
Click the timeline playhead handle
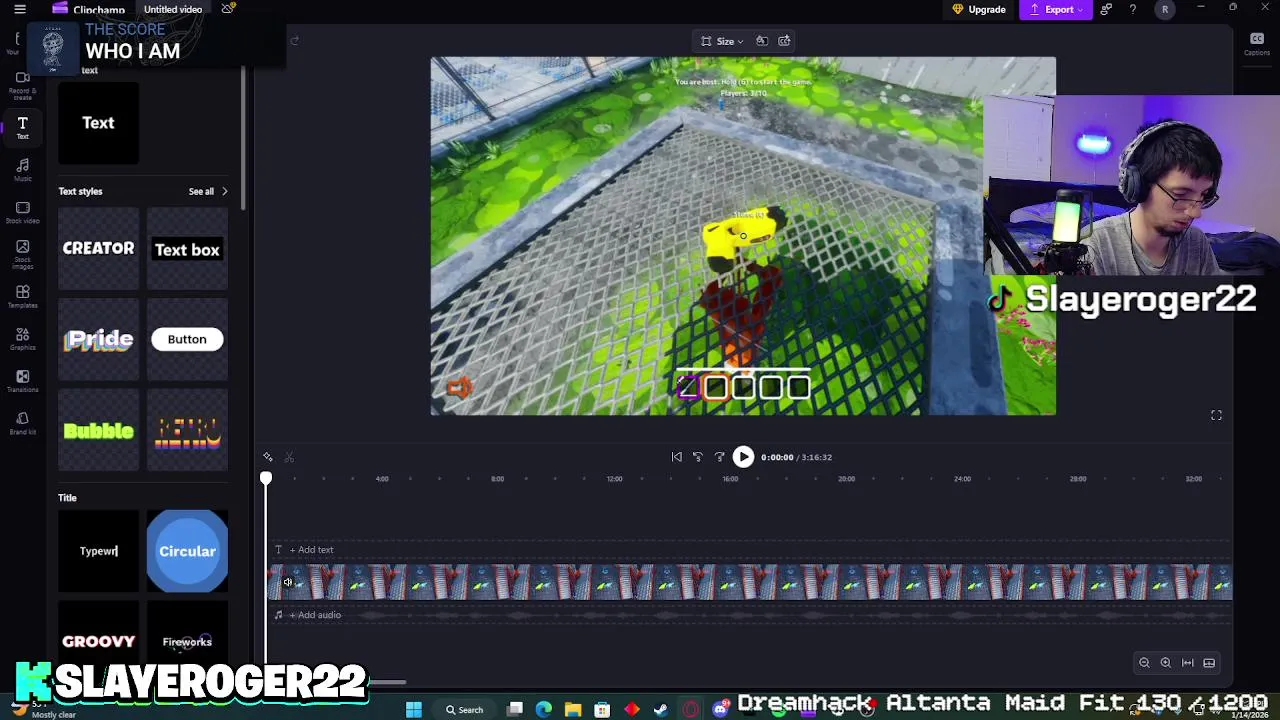click(x=266, y=480)
